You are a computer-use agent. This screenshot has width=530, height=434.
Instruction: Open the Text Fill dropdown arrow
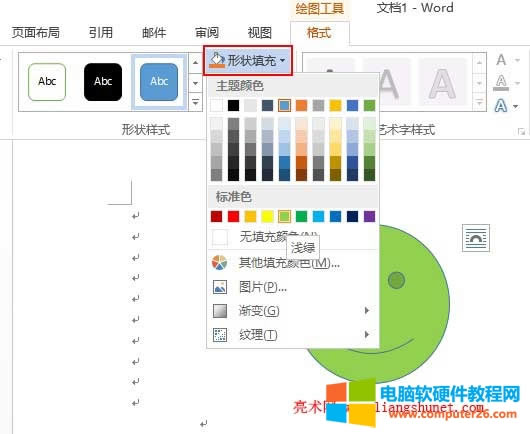click(x=517, y=61)
